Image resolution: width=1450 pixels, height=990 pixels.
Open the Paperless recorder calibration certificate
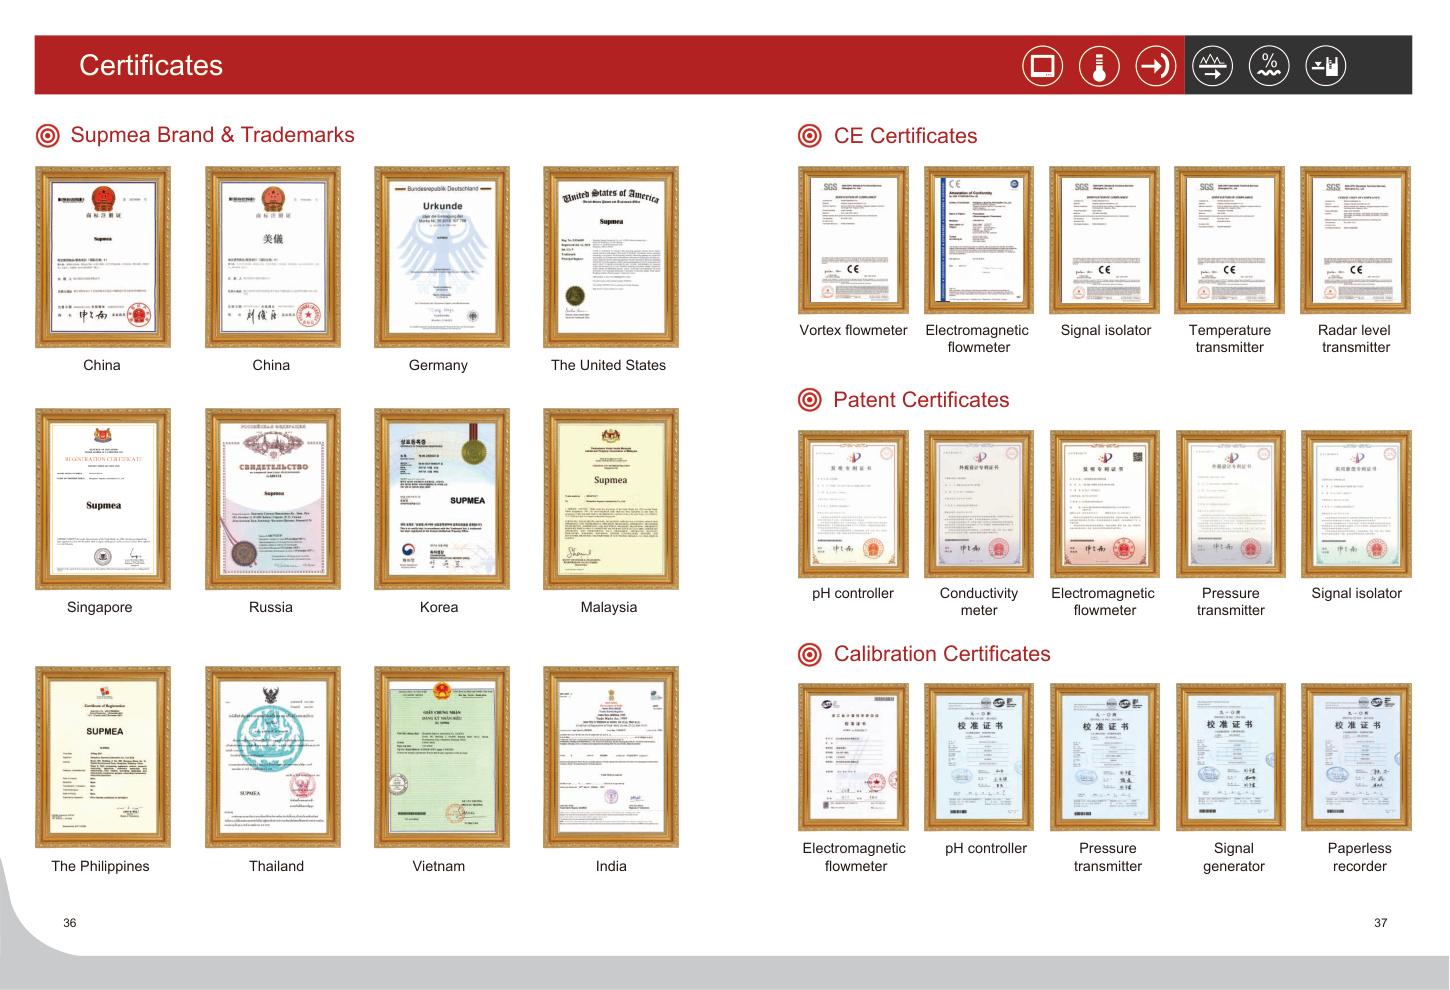(x=1356, y=757)
